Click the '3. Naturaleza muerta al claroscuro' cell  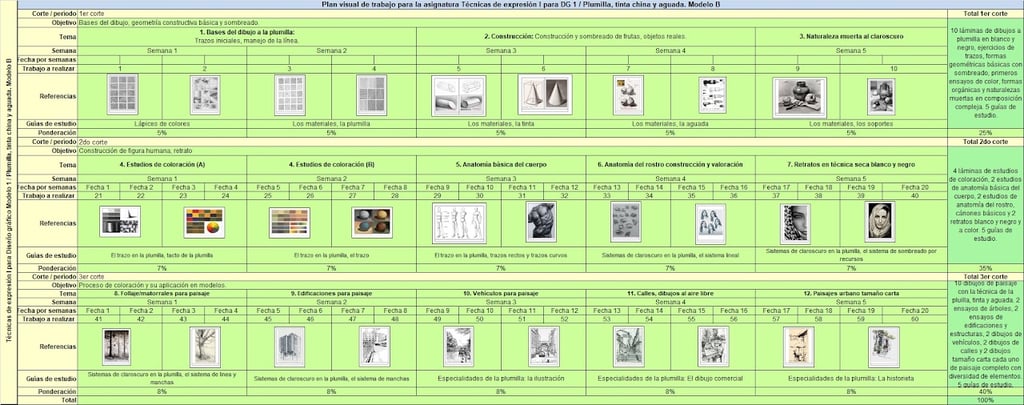point(851,36)
